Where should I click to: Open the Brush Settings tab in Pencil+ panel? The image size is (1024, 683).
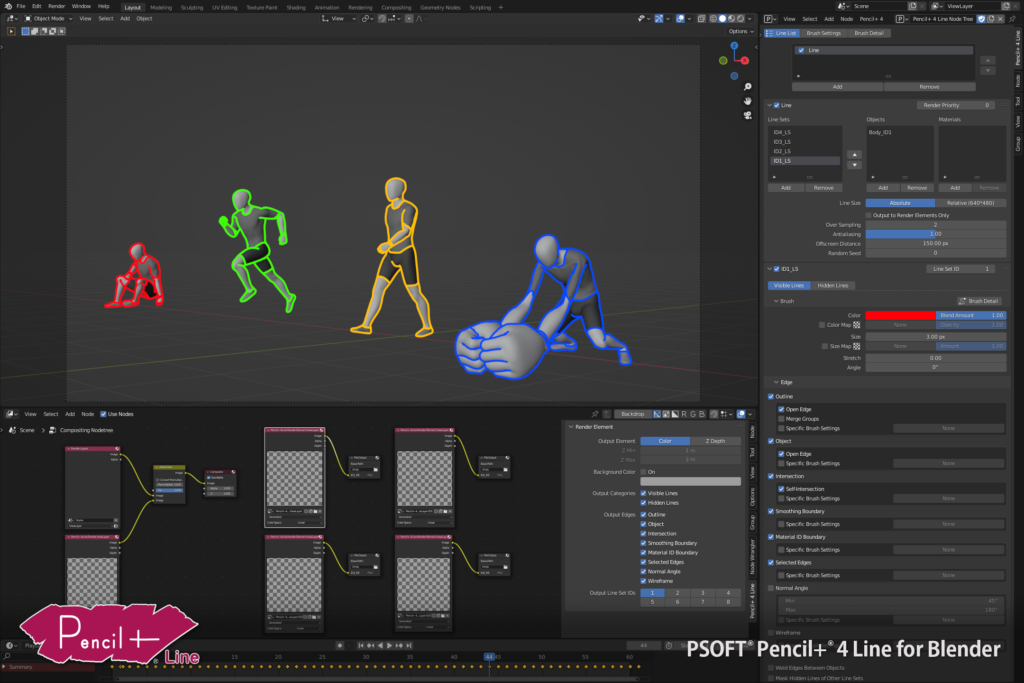coord(824,33)
